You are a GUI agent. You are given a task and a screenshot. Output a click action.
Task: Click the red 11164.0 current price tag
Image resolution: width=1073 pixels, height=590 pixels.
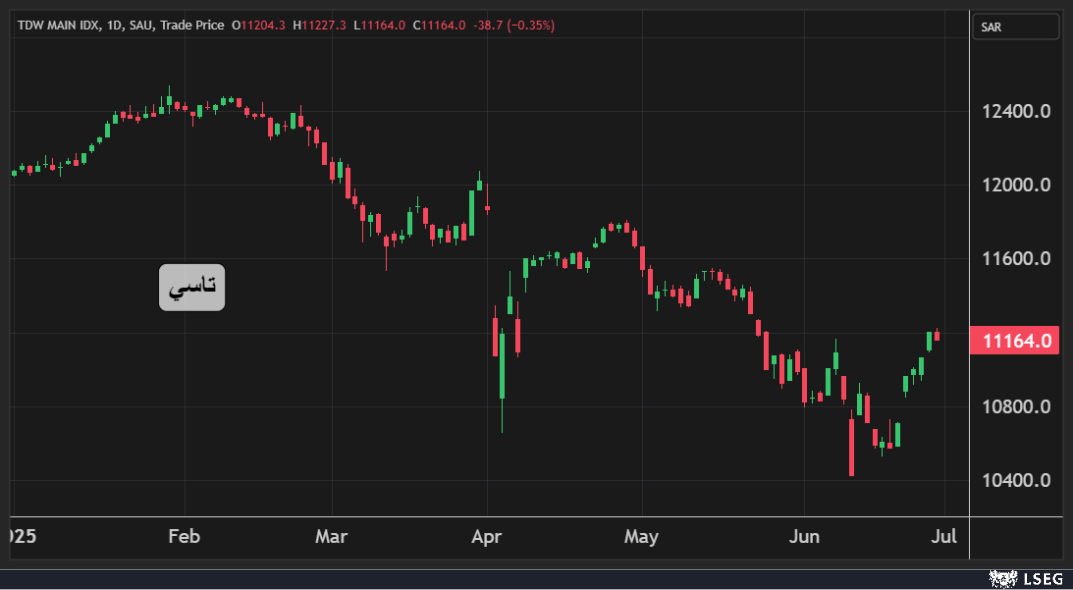point(1015,341)
